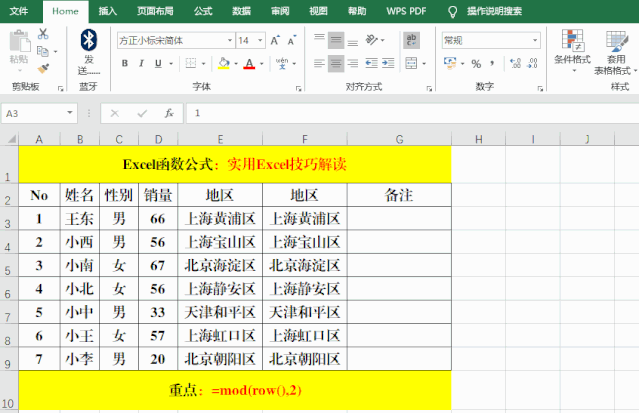Select column G header
This screenshot has width=639, height=413.
click(399, 139)
